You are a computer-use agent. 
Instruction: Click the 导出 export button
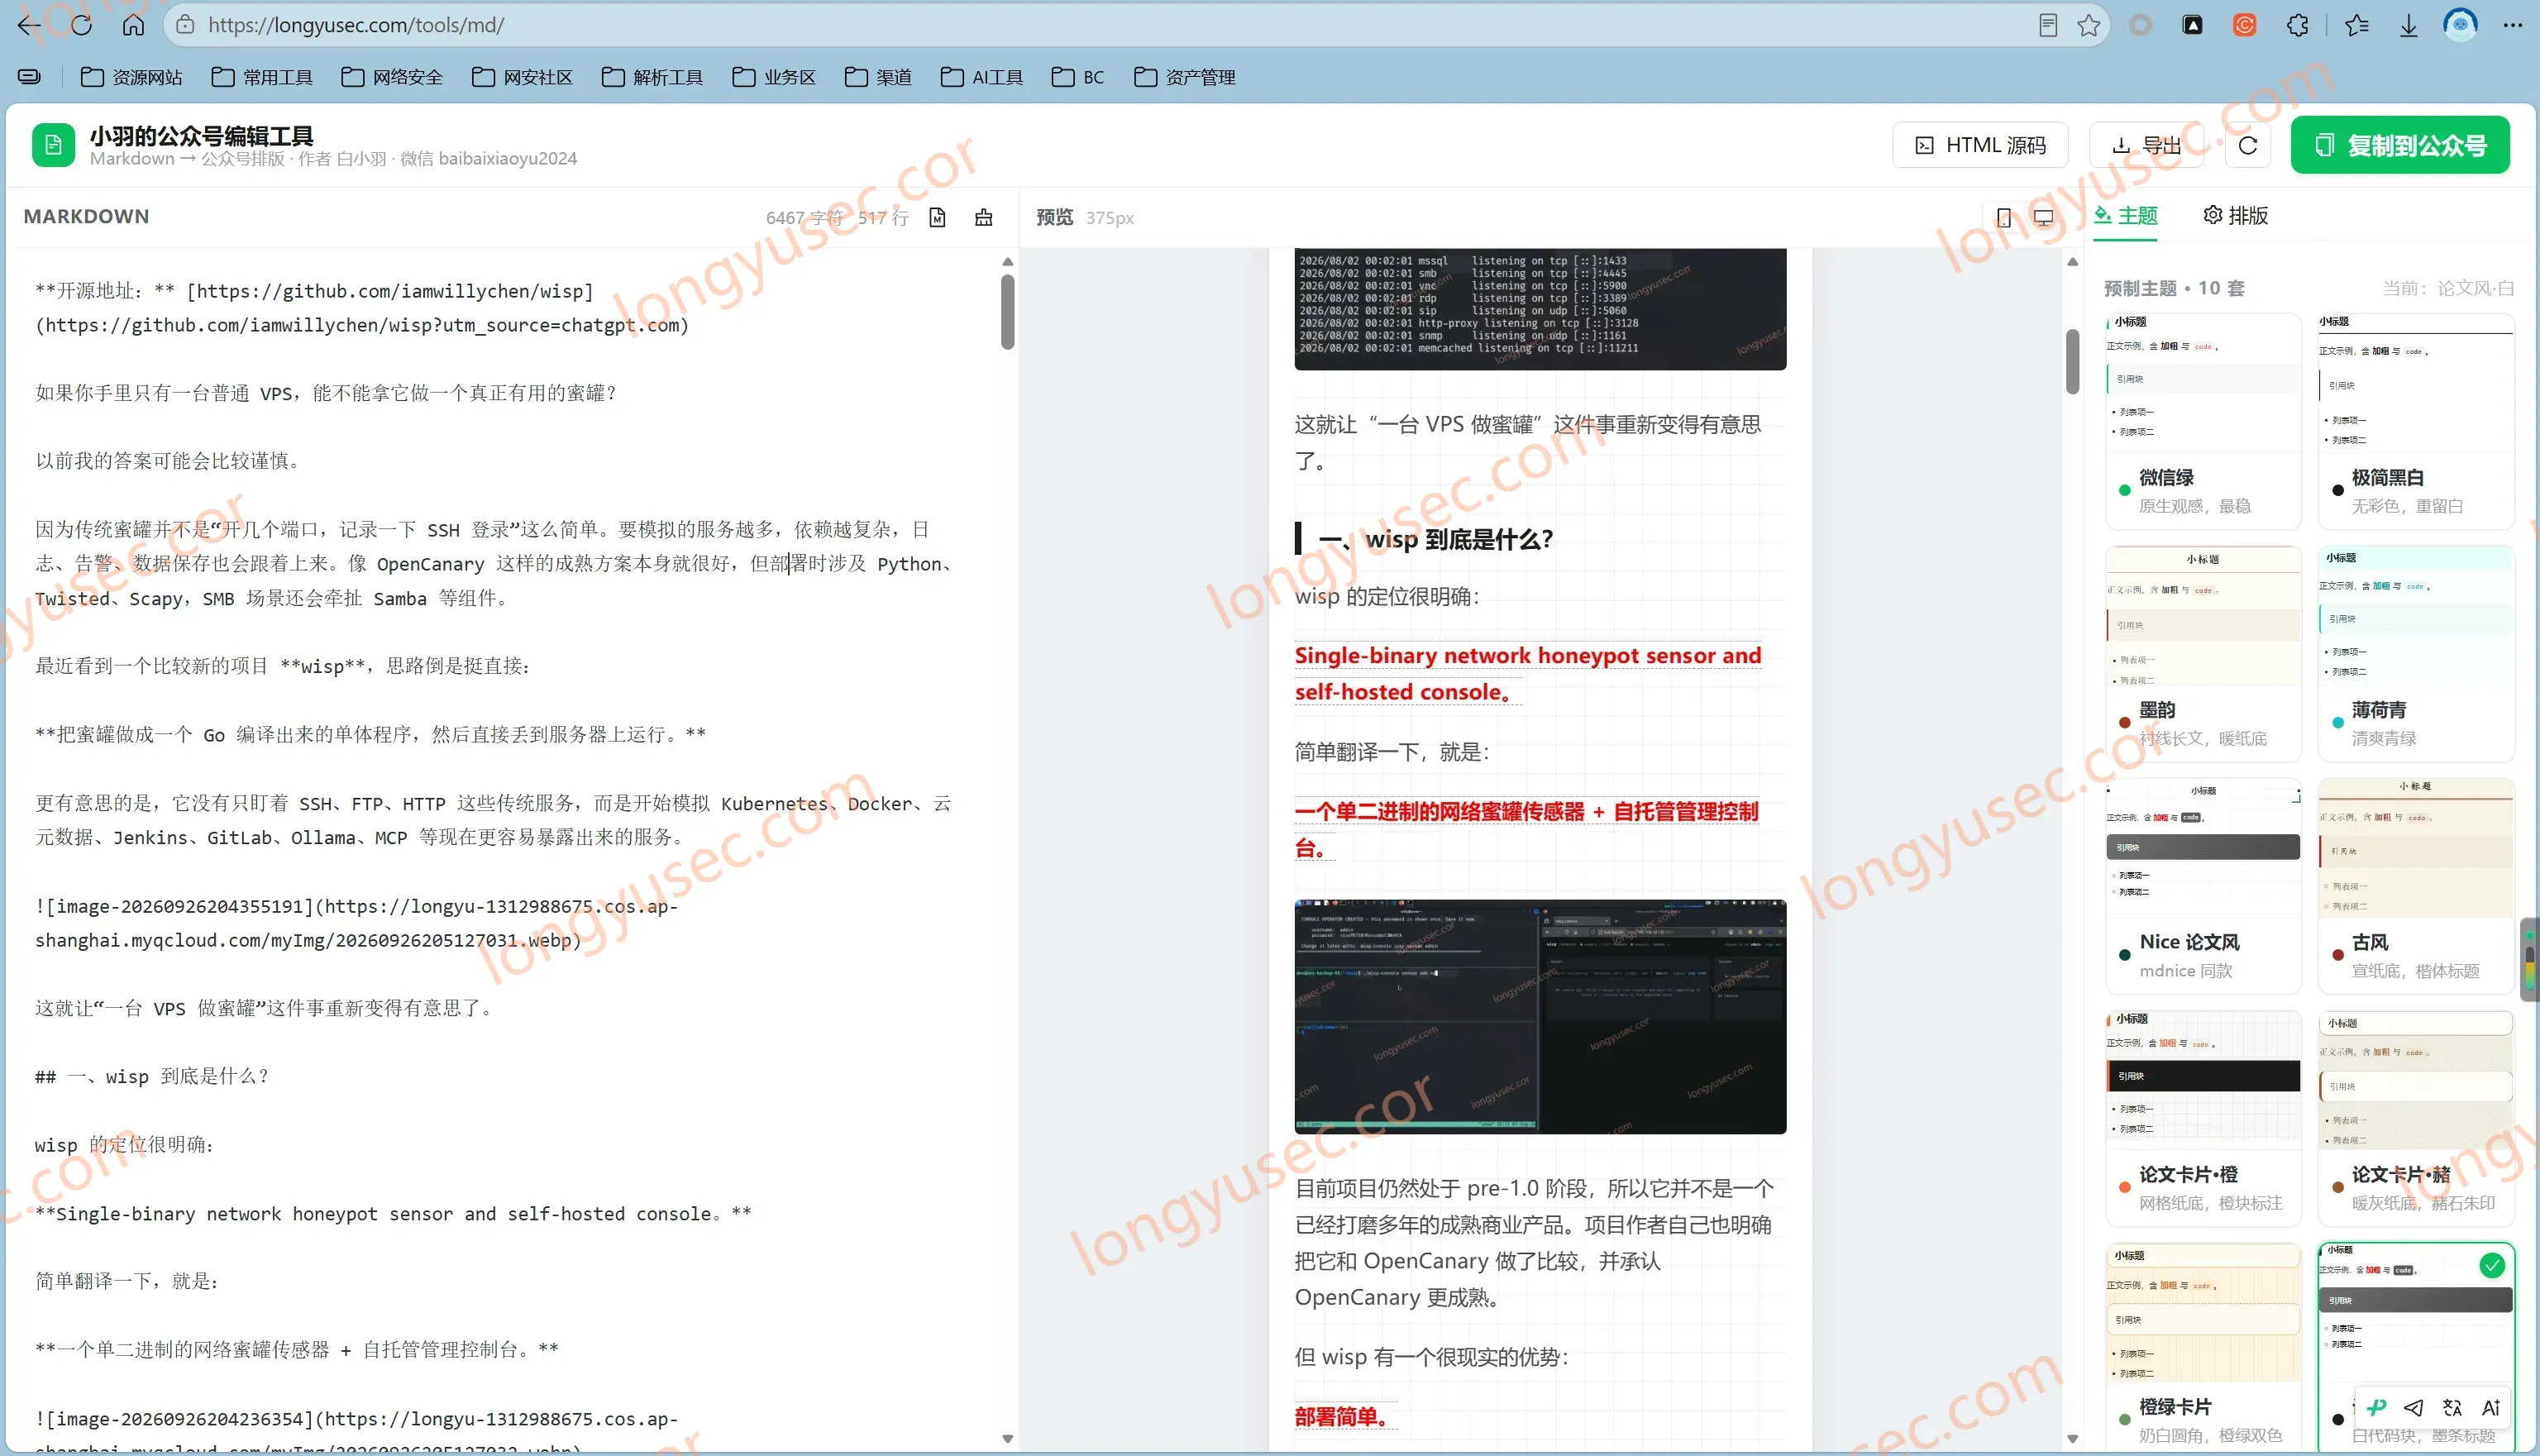coord(2146,146)
